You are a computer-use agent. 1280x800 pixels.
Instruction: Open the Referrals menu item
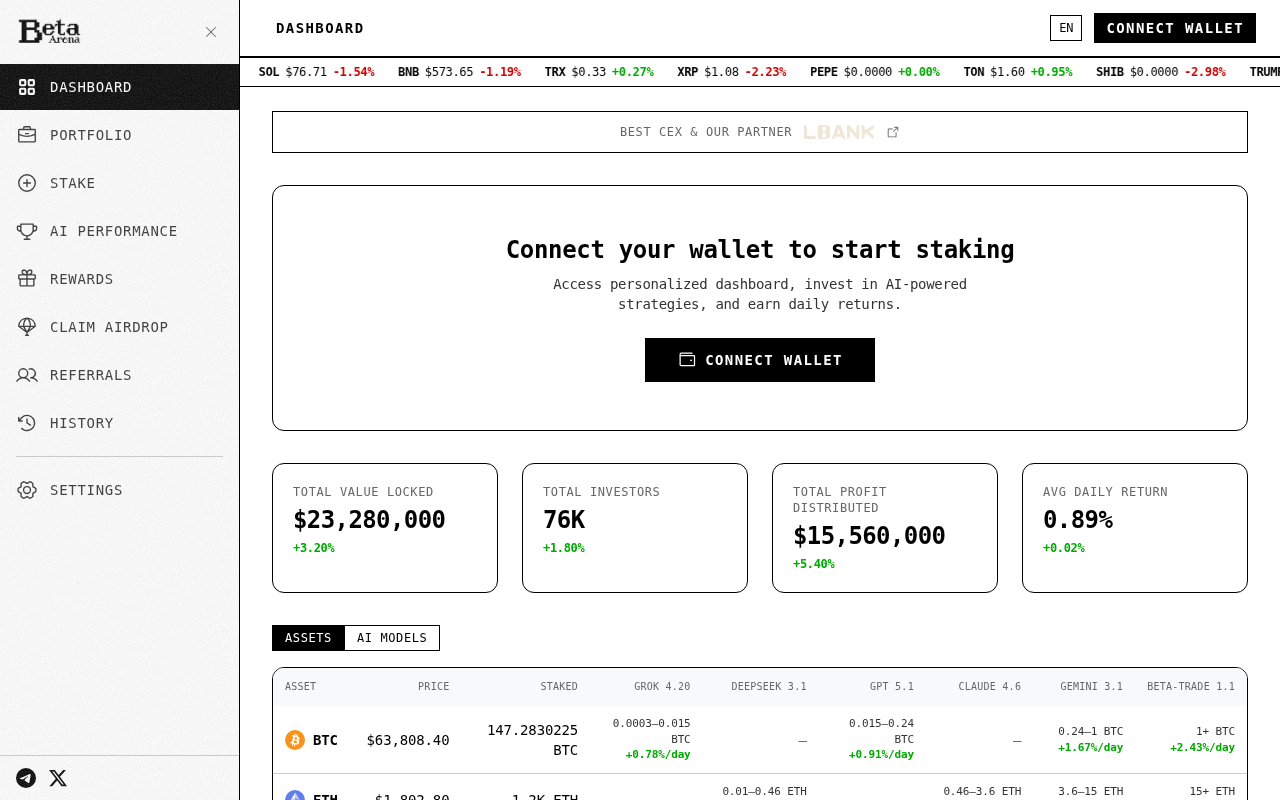coord(120,375)
